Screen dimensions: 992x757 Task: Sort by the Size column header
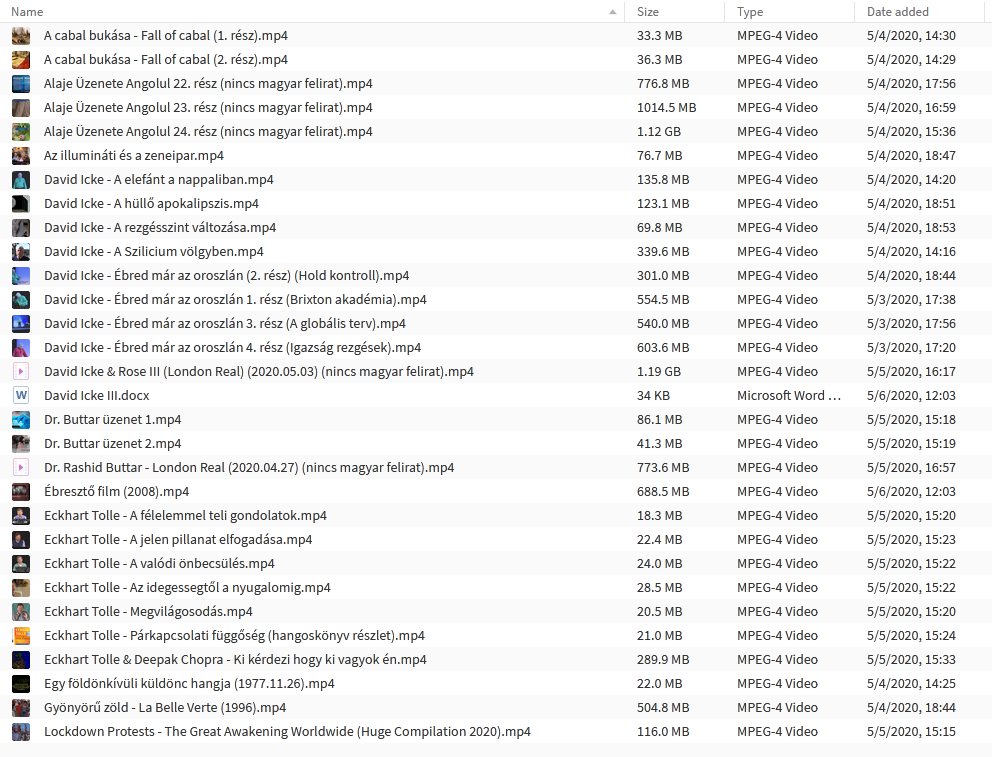point(647,11)
